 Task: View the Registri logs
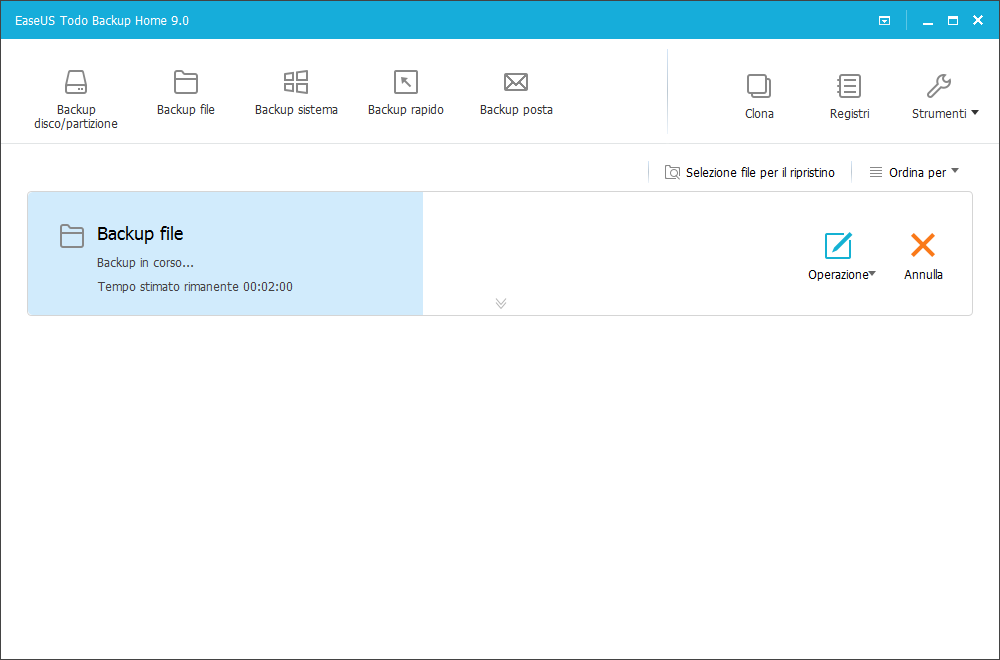coord(849,96)
